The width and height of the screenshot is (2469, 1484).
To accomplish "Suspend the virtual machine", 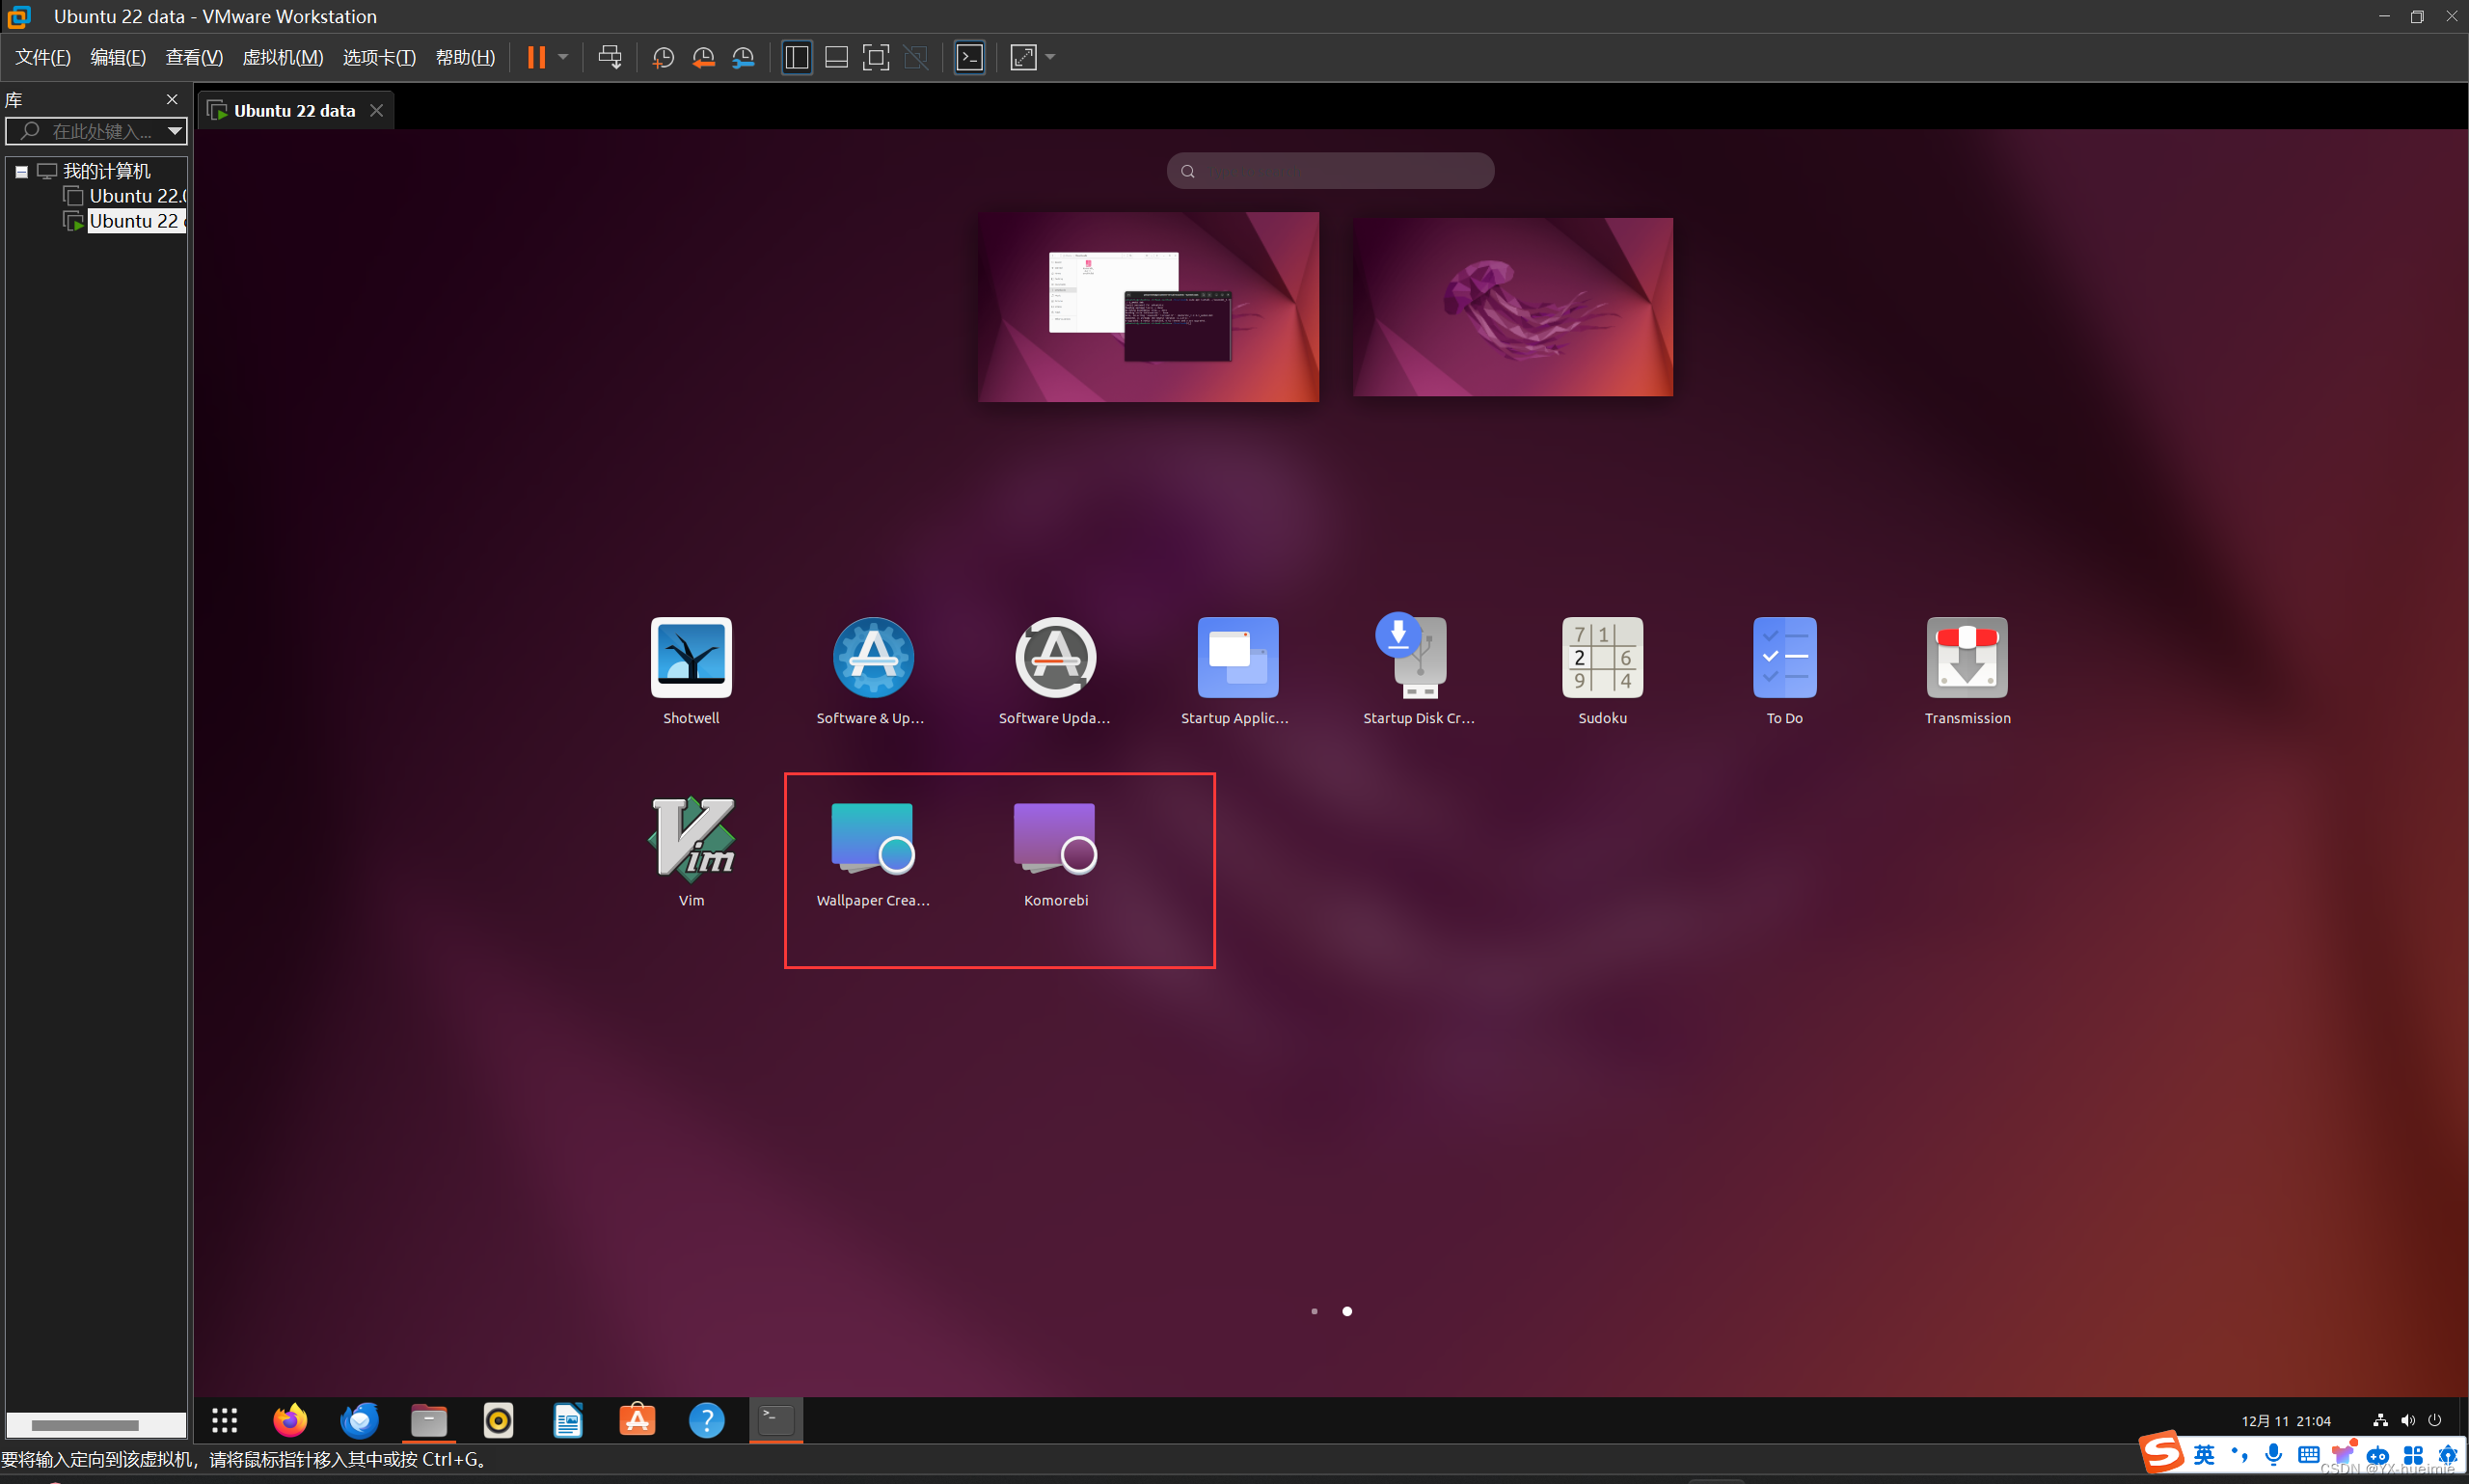I will pyautogui.click(x=538, y=57).
